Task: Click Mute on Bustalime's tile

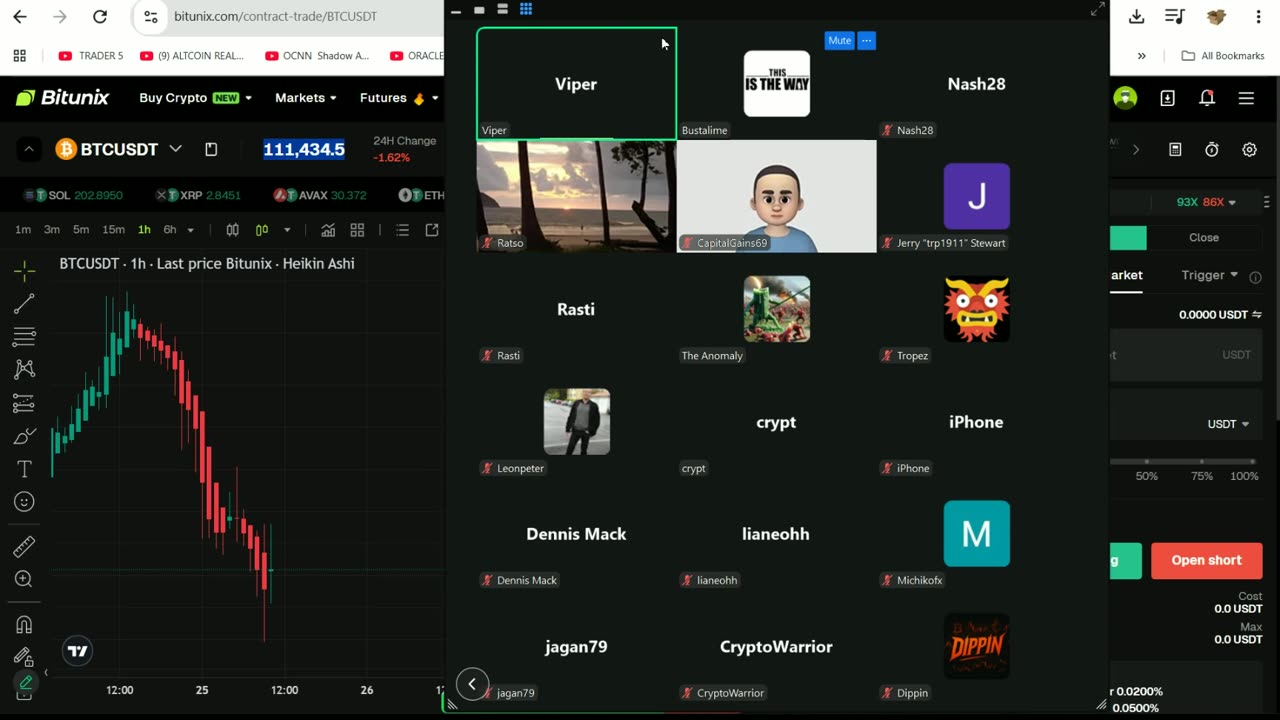Action: tap(840, 41)
